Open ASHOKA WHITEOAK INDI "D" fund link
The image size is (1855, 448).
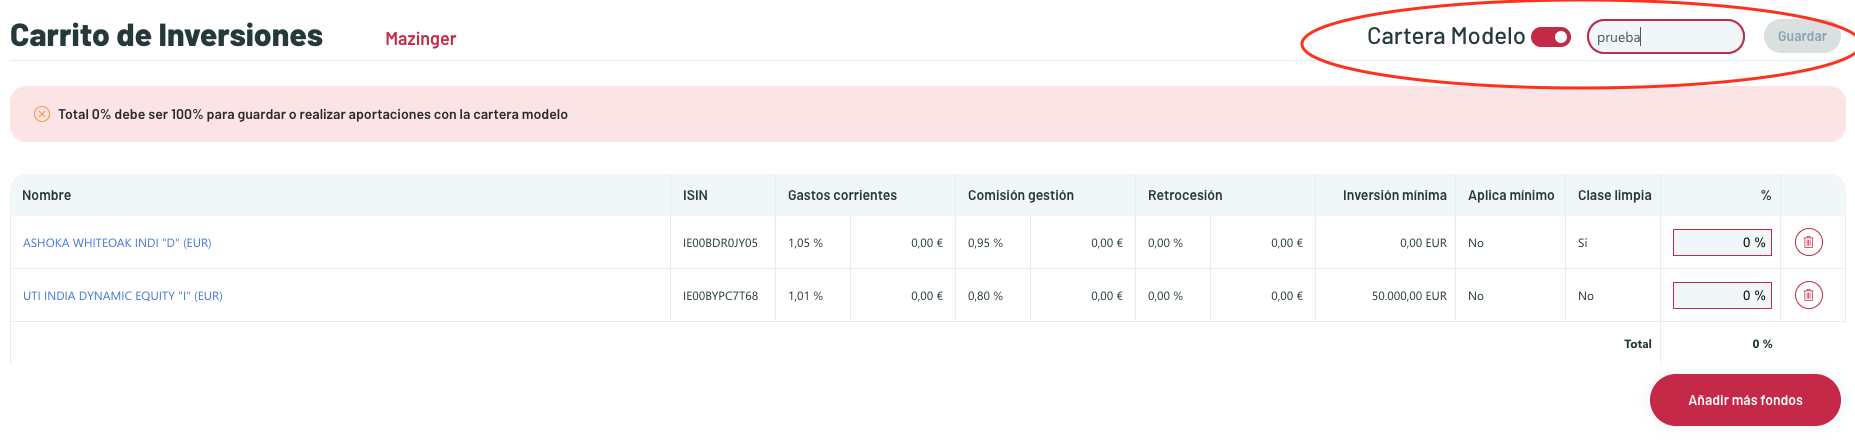tap(117, 243)
